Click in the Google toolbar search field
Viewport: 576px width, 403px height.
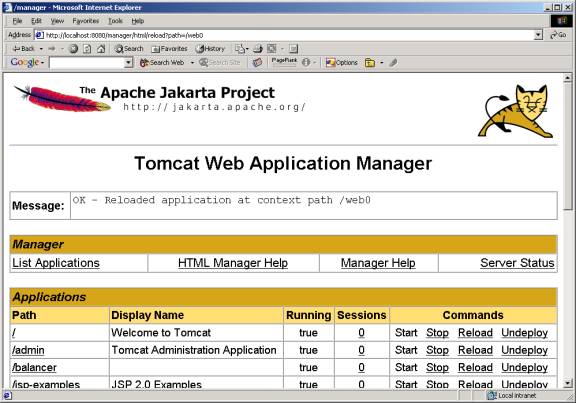pos(87,63)
